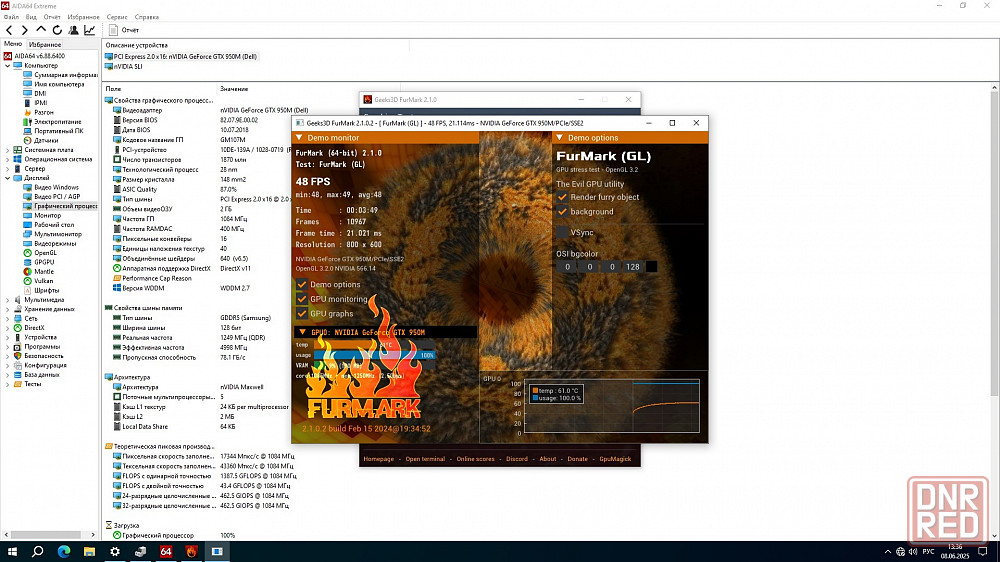Expand Системная плата tree node
The image size is (1000, 562).
pos(8,150)
